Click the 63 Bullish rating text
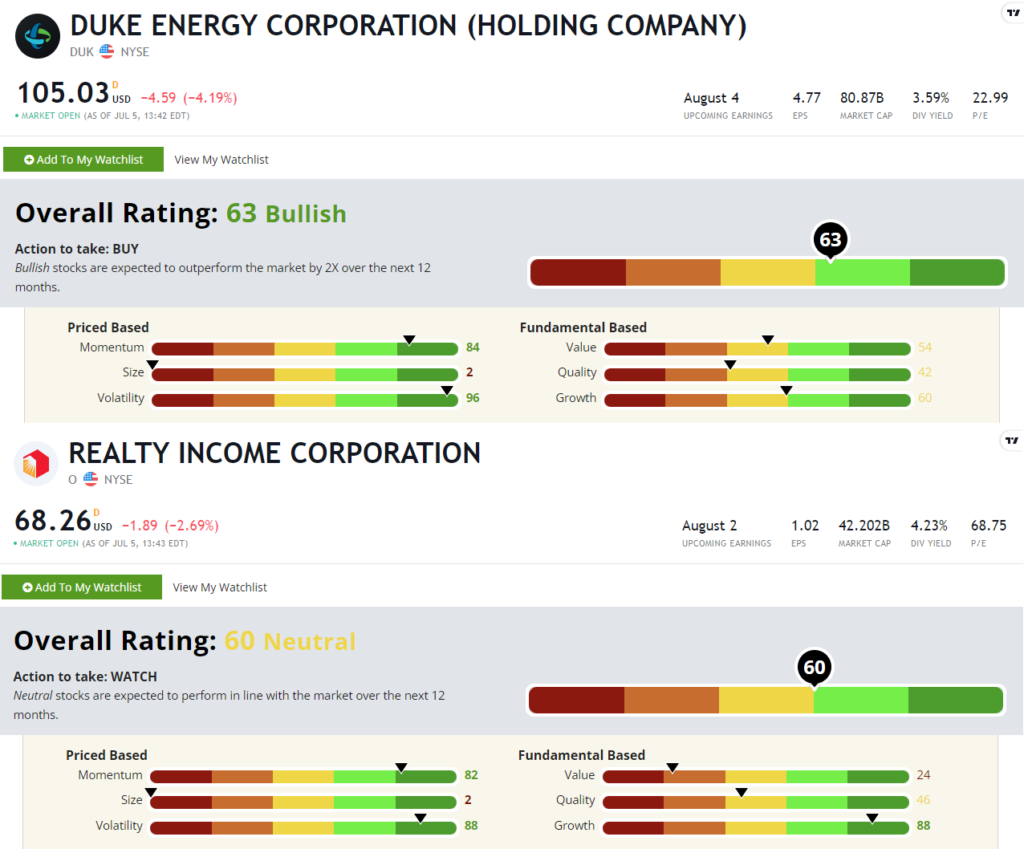This screenshot has width=1024, height=849. [286, 214]
